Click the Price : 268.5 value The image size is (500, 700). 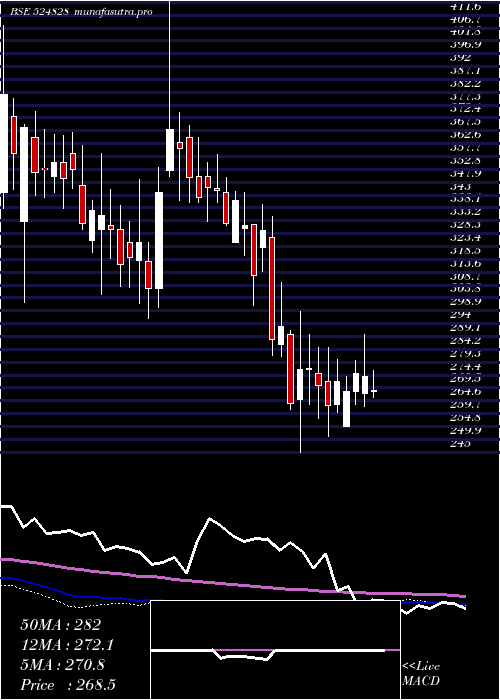pos(68,685)
